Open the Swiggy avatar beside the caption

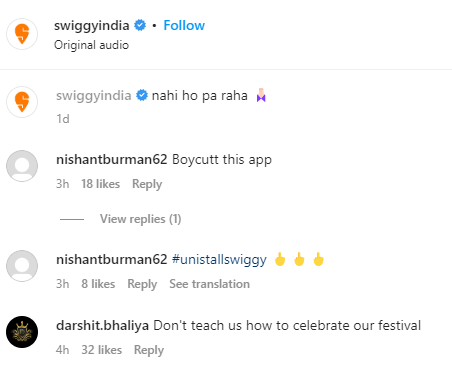point(22,102)
